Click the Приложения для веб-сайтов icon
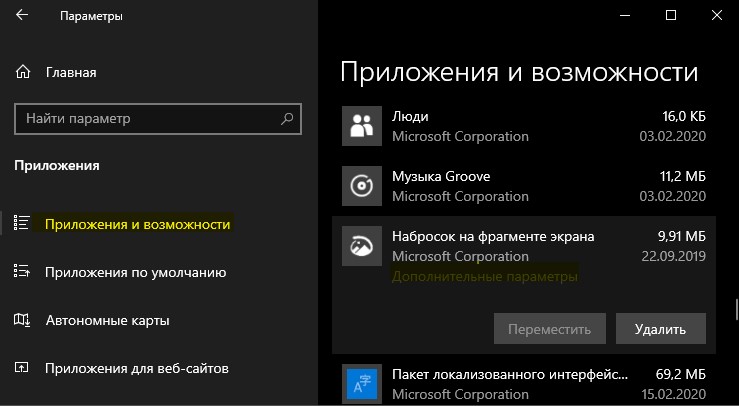 point(22,368)
